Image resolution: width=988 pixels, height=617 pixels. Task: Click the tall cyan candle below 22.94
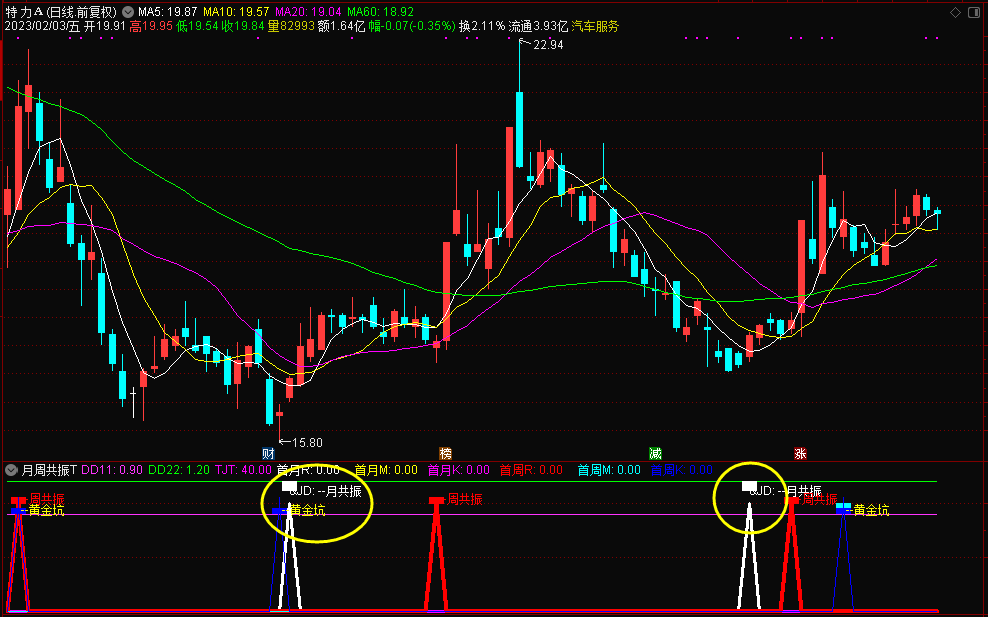click(x=519, y=129)
